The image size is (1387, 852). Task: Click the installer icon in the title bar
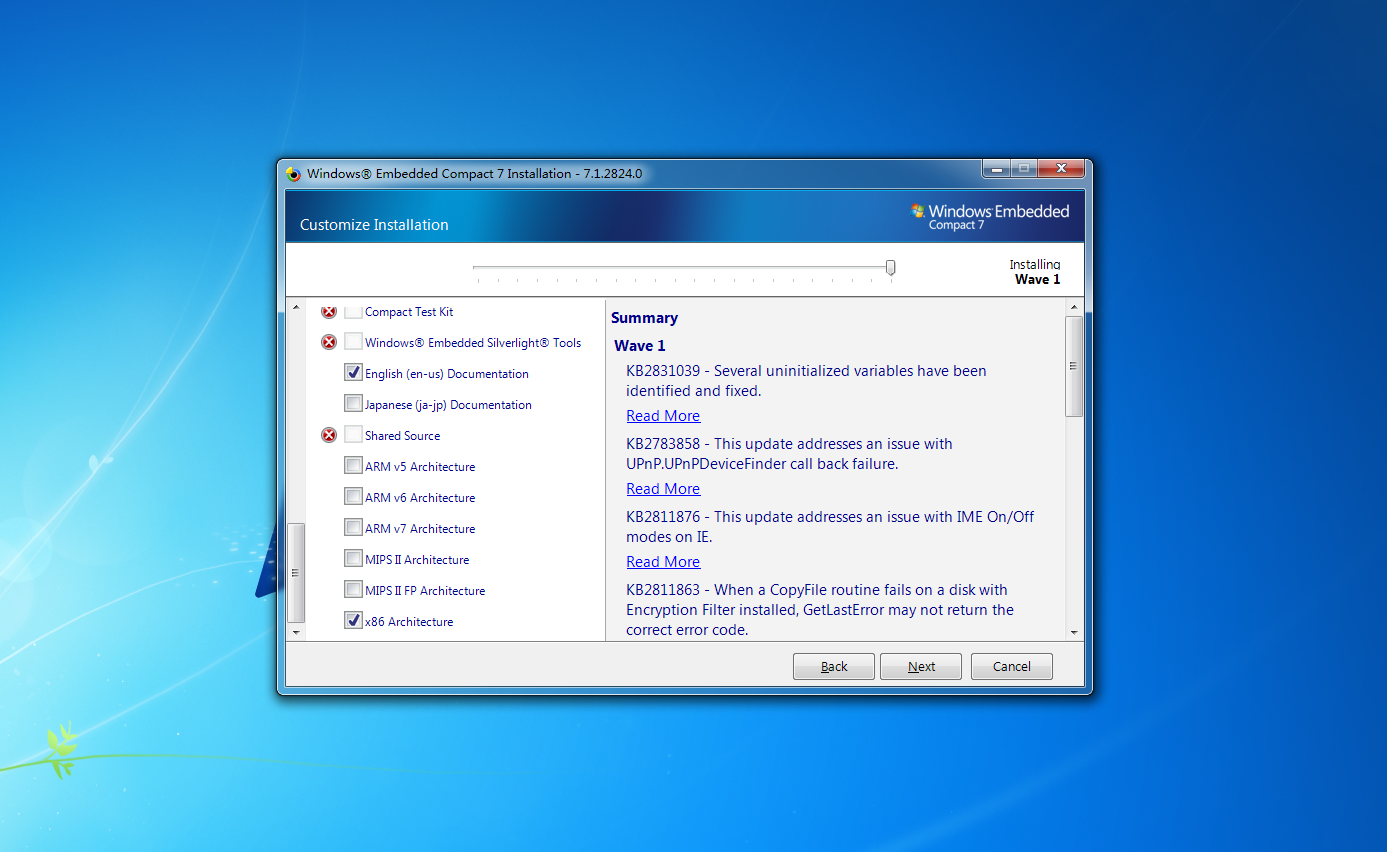tap(293, 173)
